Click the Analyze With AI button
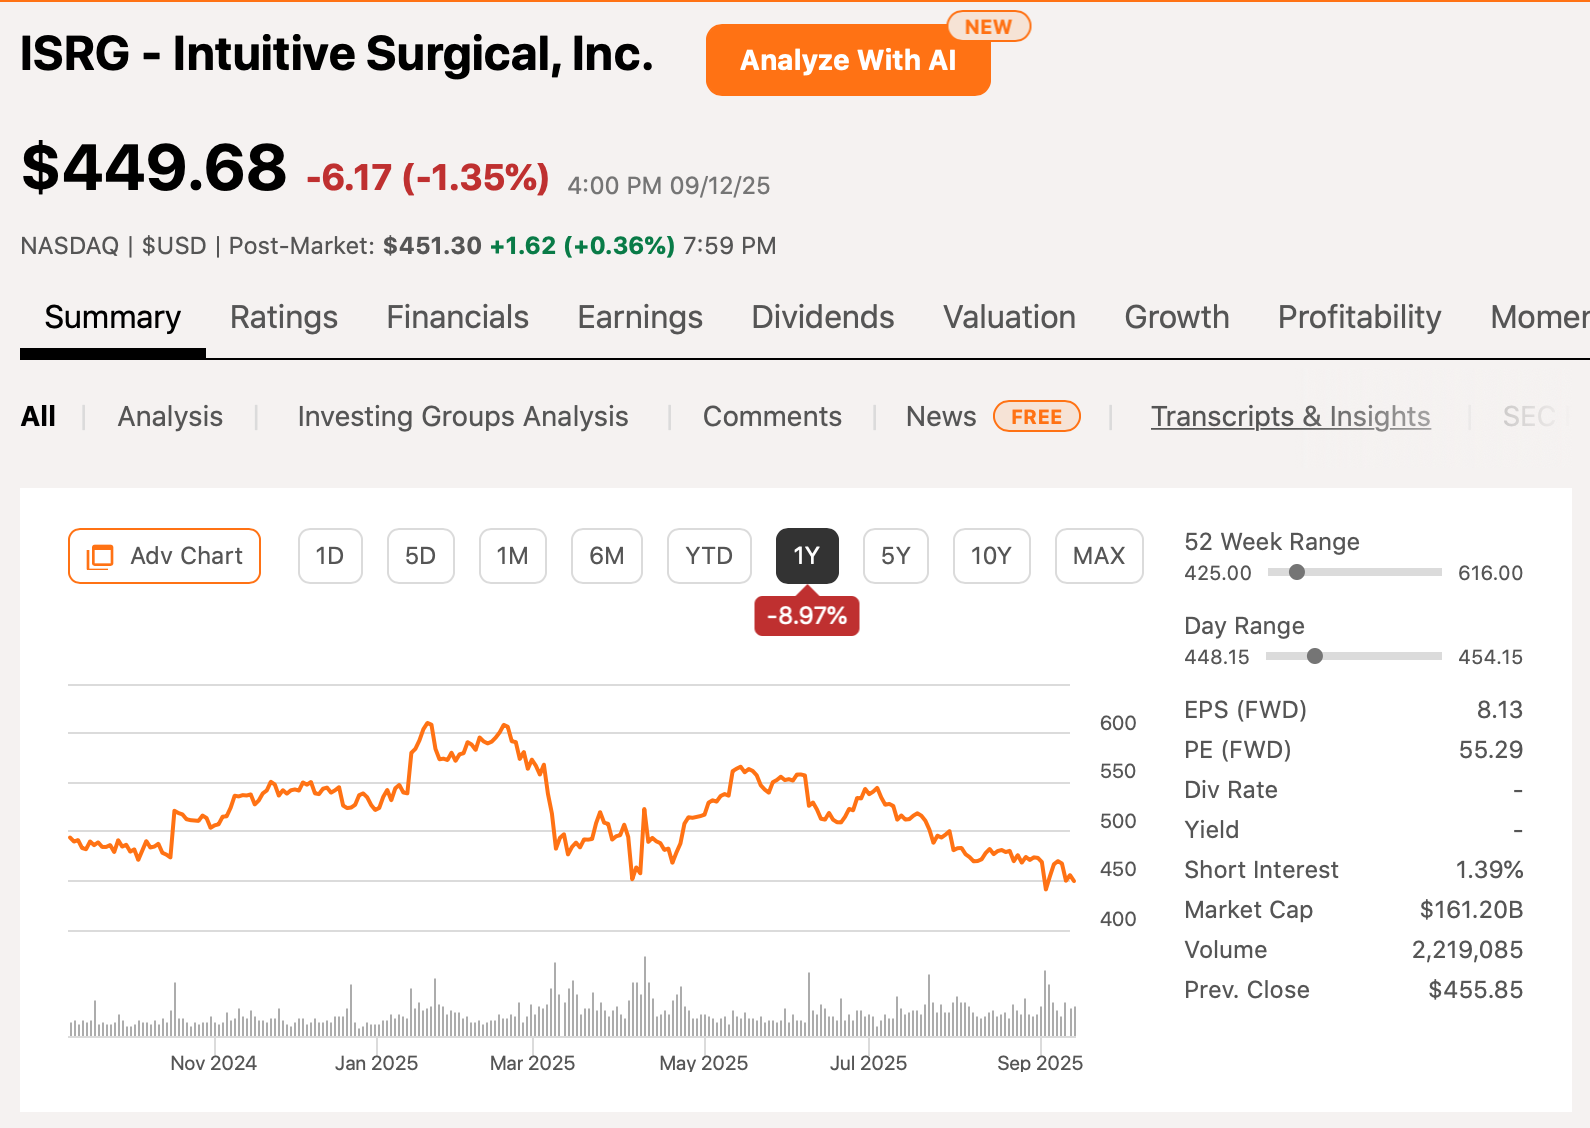 pyautogui.click(x=847, y=61)
